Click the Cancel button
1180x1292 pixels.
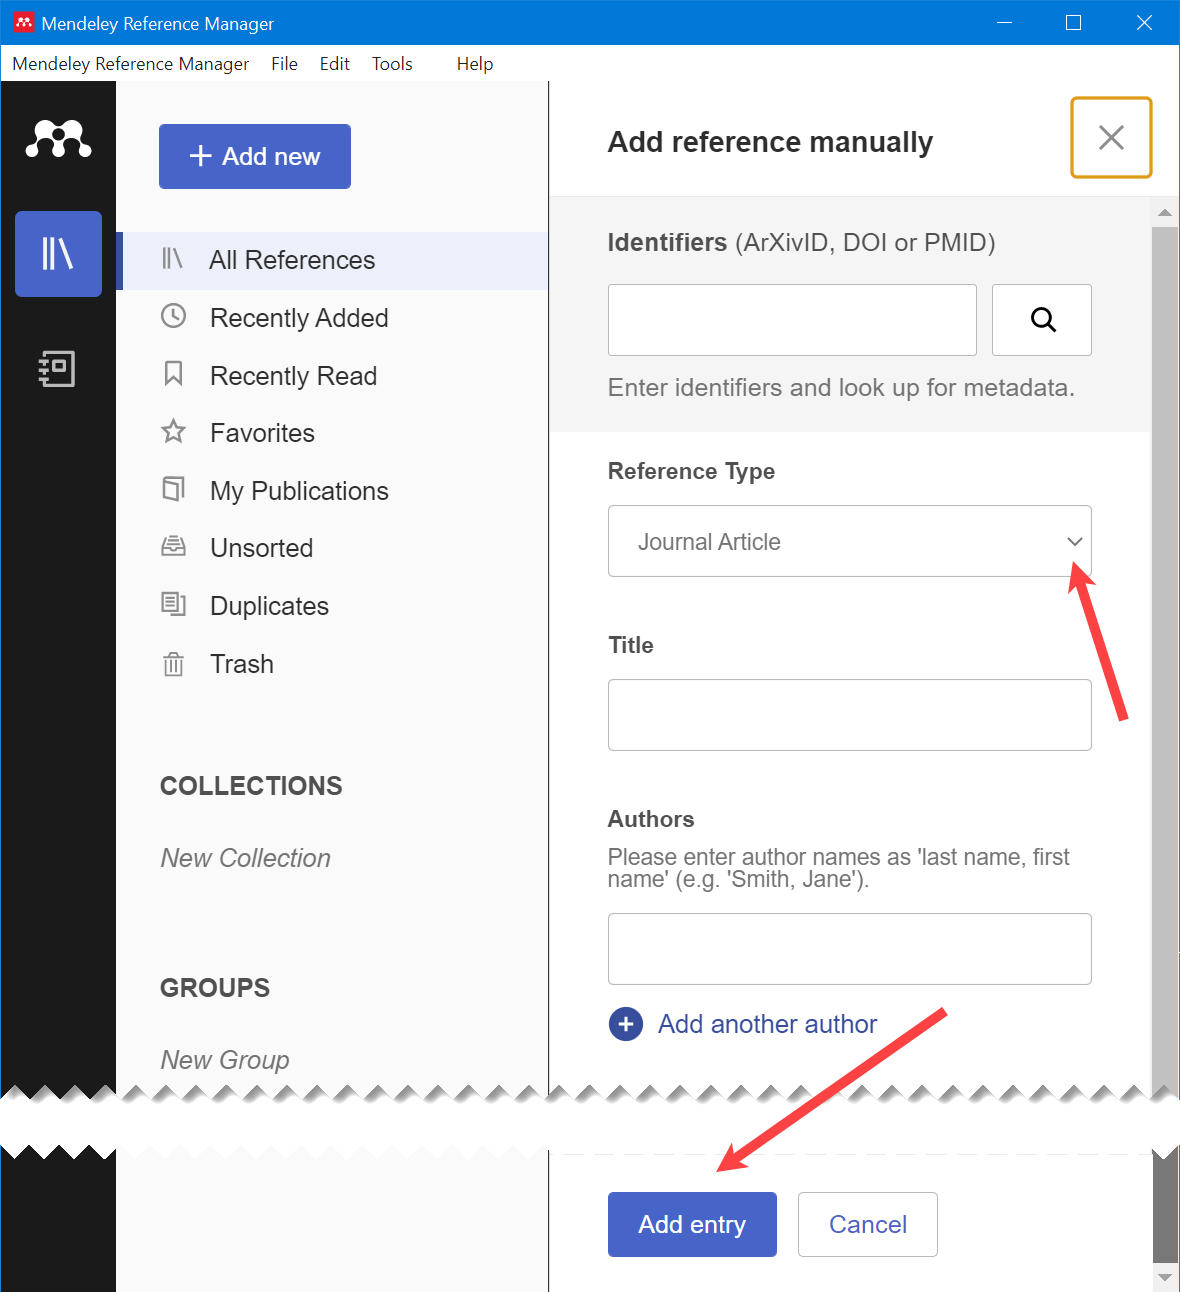point(868,1224)
